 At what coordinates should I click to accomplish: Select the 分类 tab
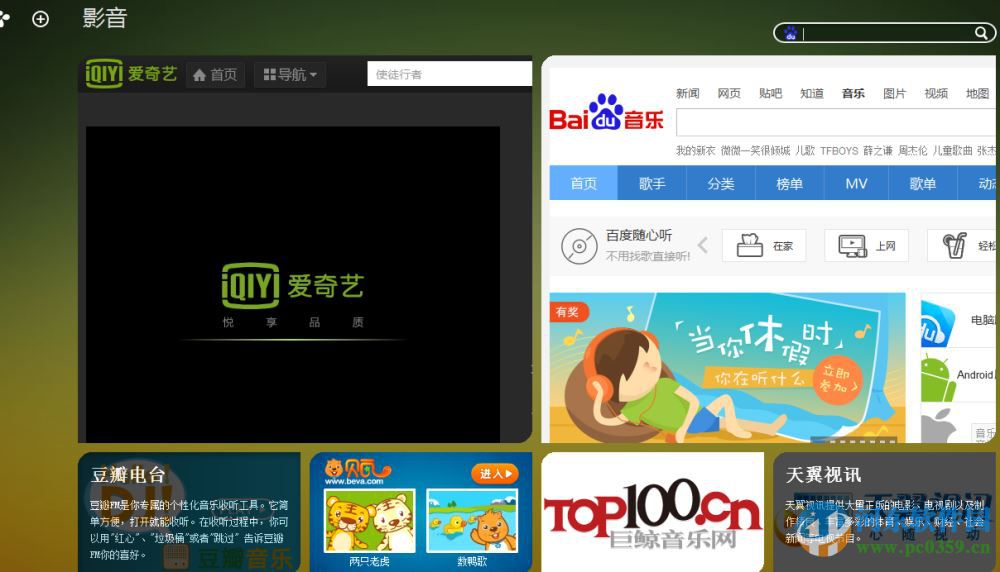click(721, 184)
